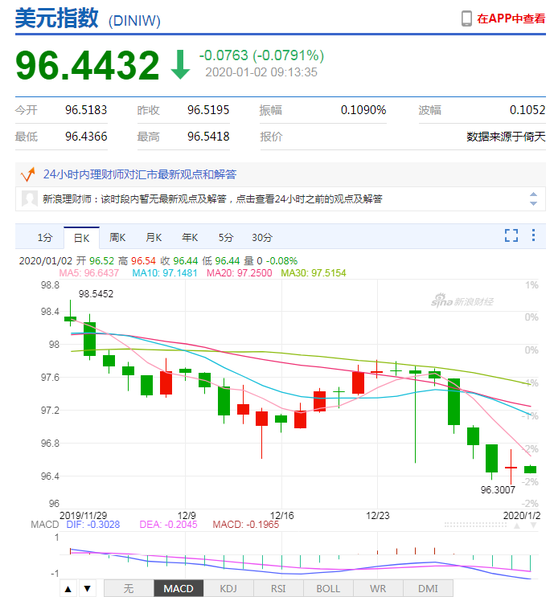Switch to the 年K chart tab
The width and height of the screenshot is (550, 597).
tap(190, 238)
